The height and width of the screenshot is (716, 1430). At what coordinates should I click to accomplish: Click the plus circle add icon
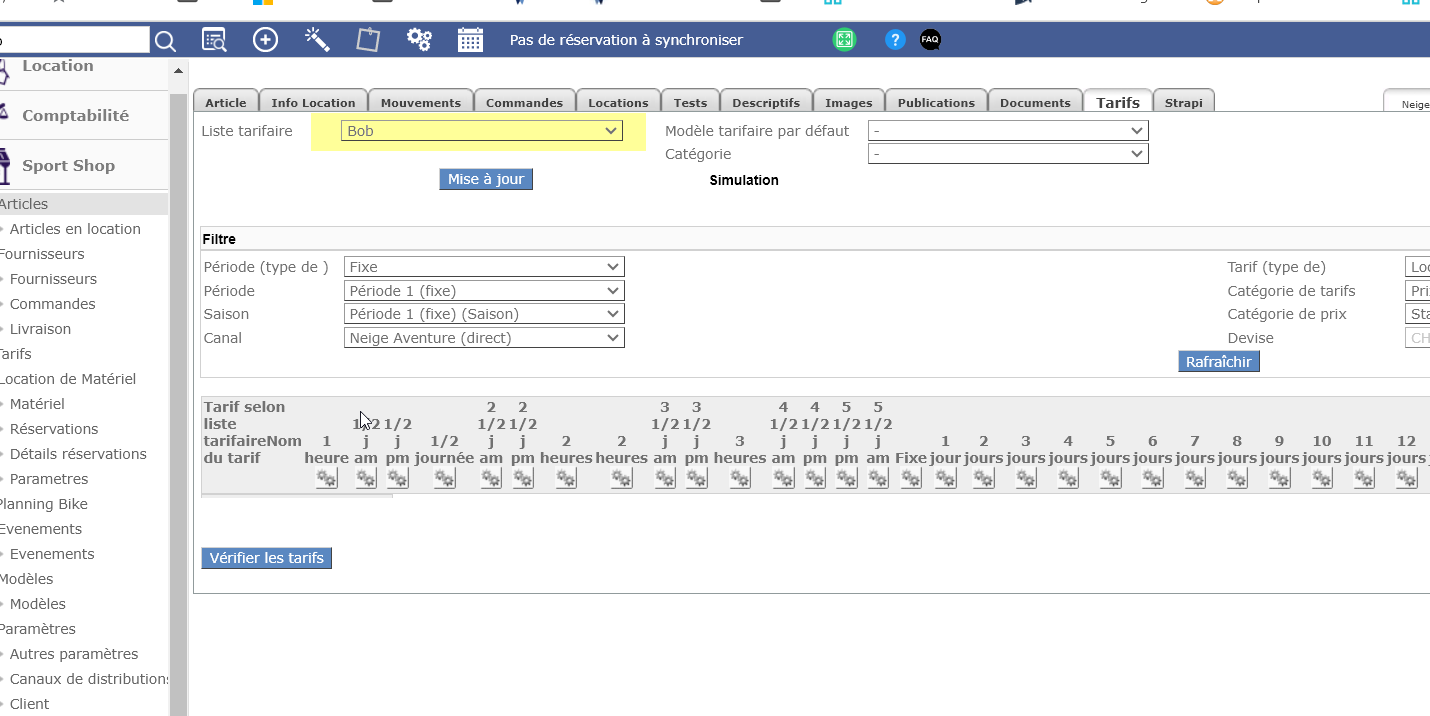point(266,40)
